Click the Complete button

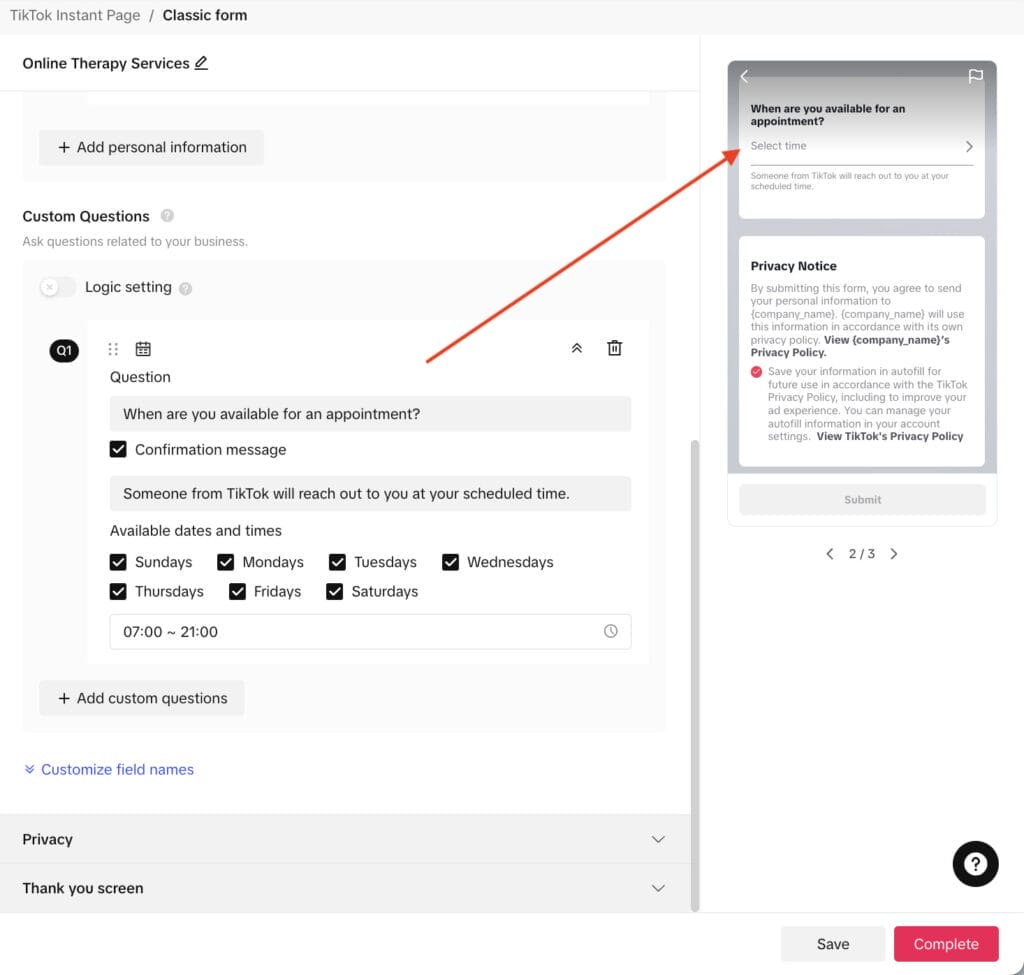click(x=945, y=943)
